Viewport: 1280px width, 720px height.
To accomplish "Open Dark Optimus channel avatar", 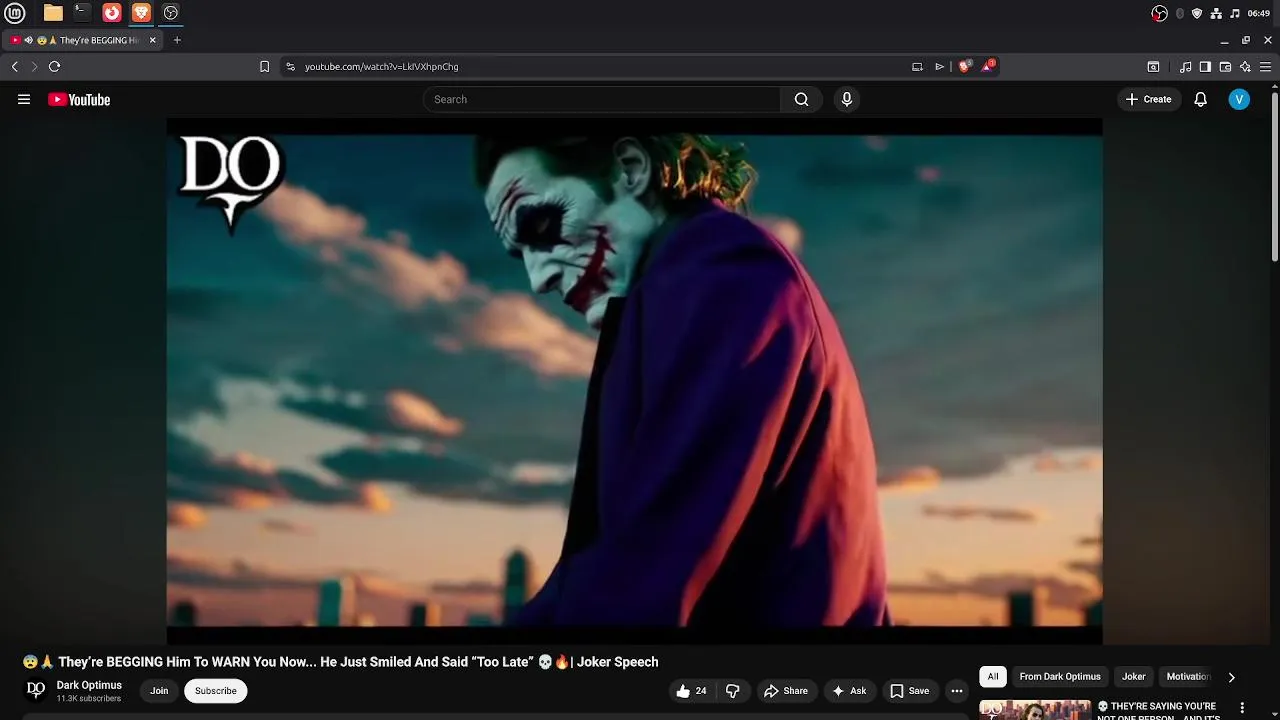I will pyautogui.click(x=36, y=690).
